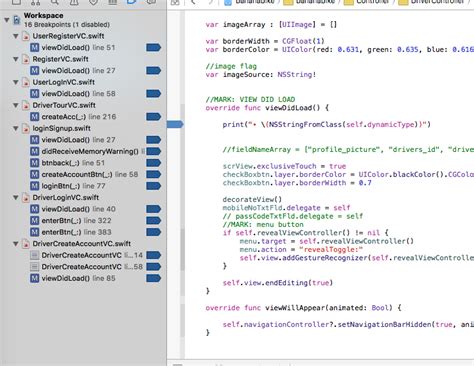
Task: Collapse the DriverTourVC.swift group triangle
Action: [16, 105]
